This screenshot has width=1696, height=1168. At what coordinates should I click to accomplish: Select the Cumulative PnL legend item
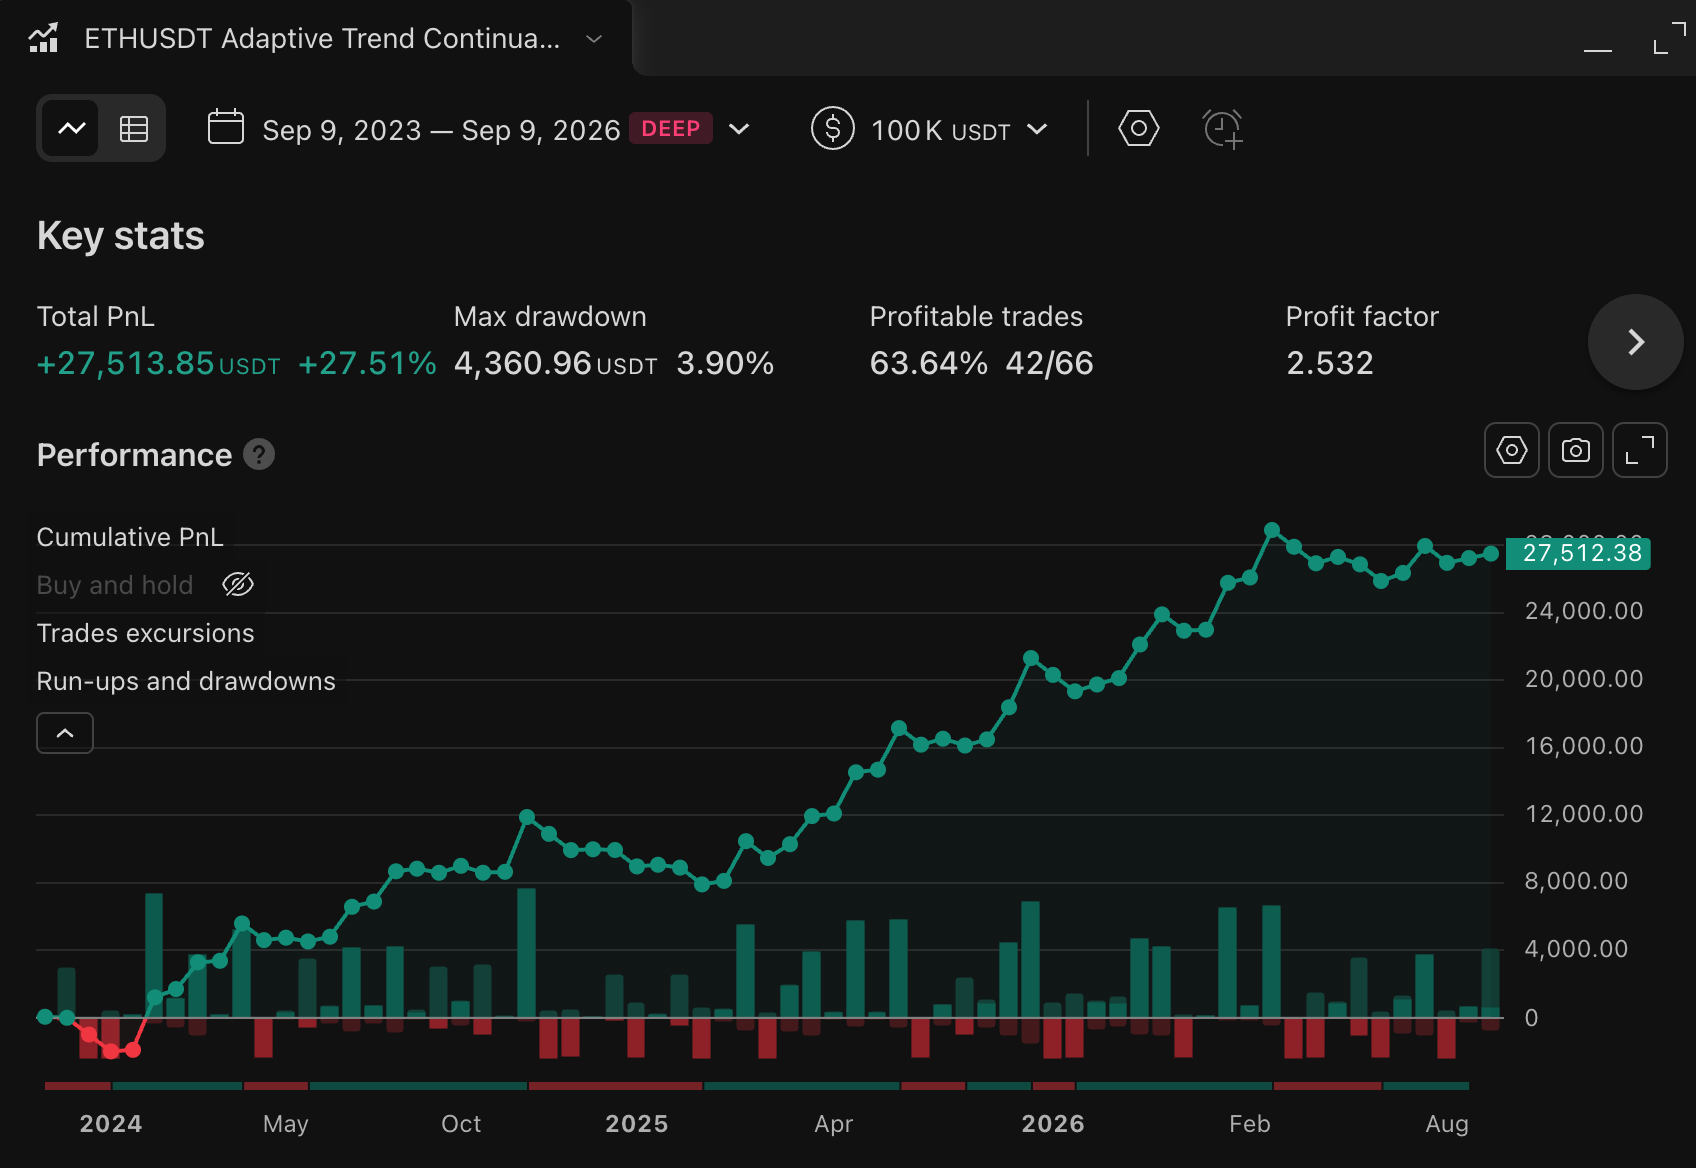[130, 537]
